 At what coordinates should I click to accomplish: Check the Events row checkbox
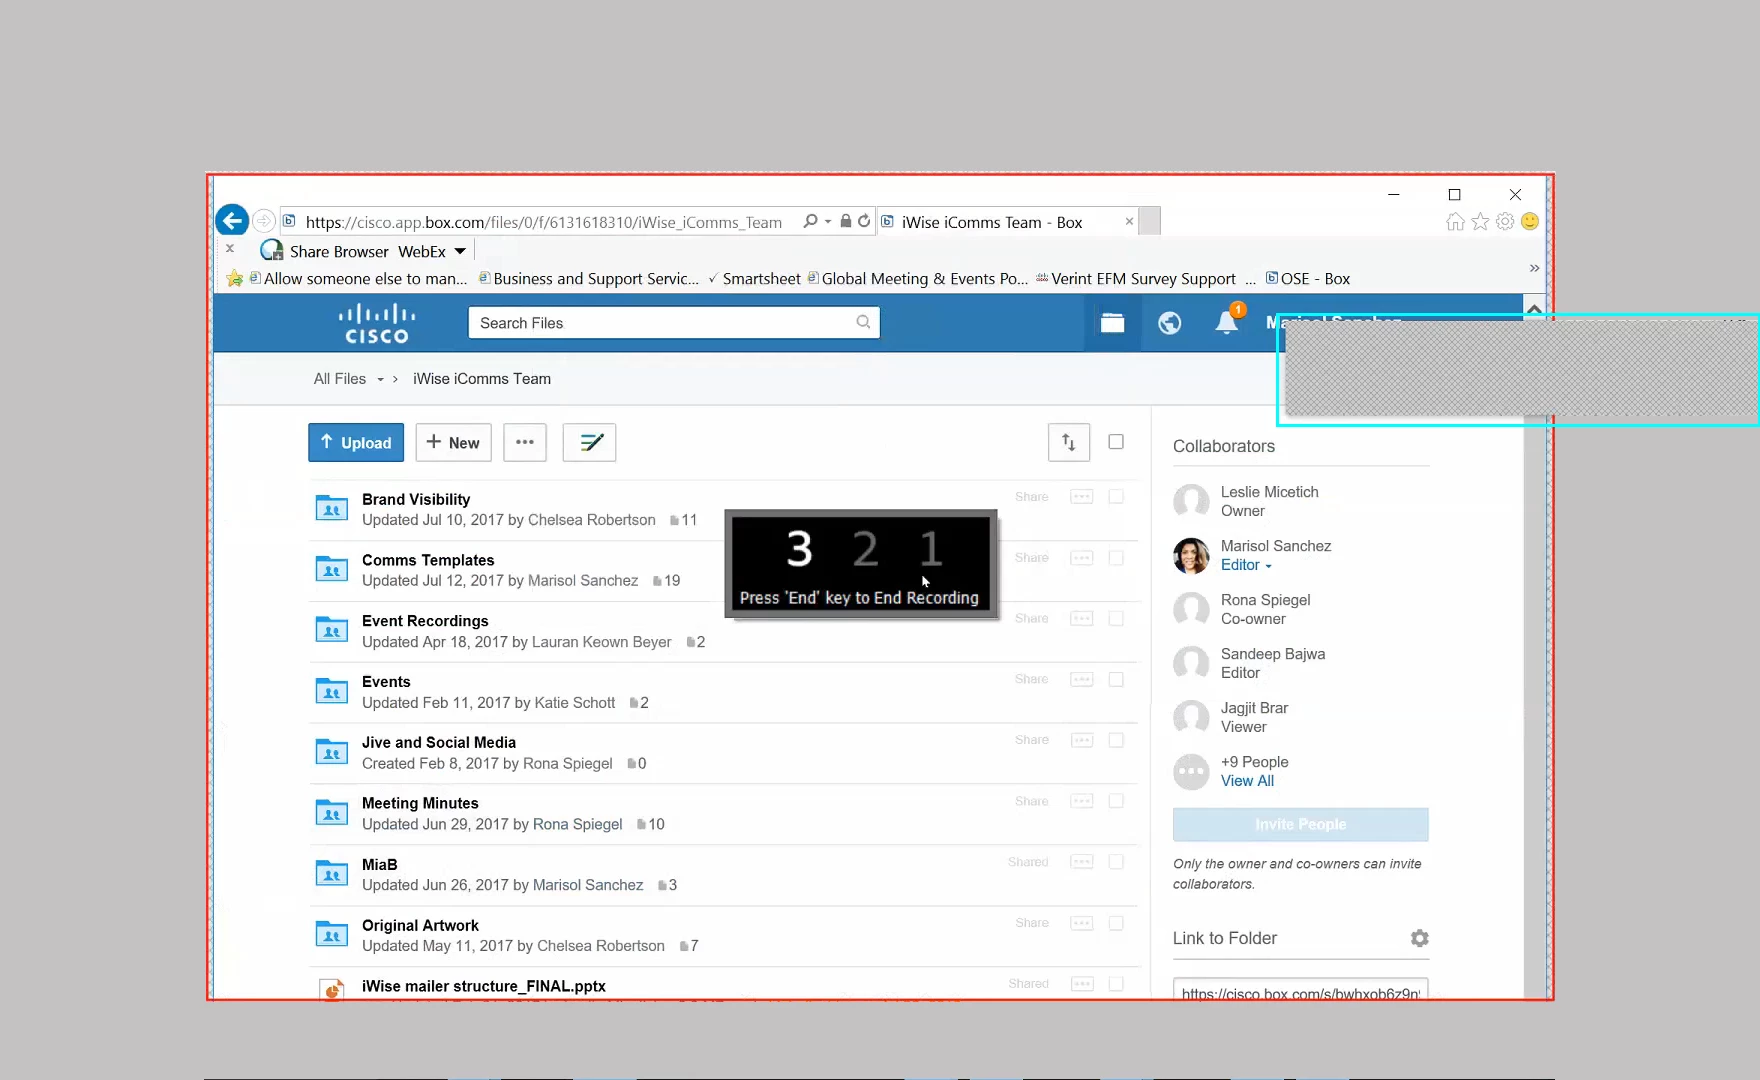(1116, 680)
